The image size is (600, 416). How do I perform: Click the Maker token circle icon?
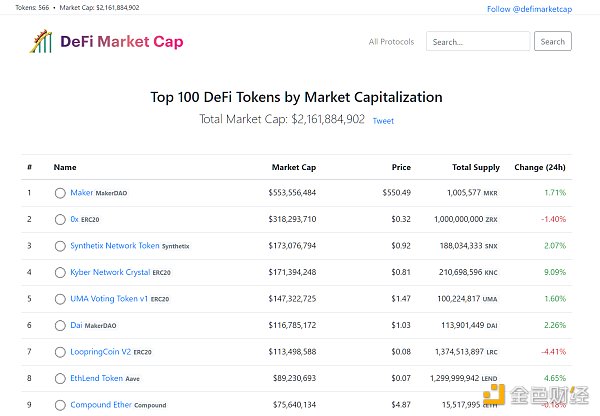[60, 193]
